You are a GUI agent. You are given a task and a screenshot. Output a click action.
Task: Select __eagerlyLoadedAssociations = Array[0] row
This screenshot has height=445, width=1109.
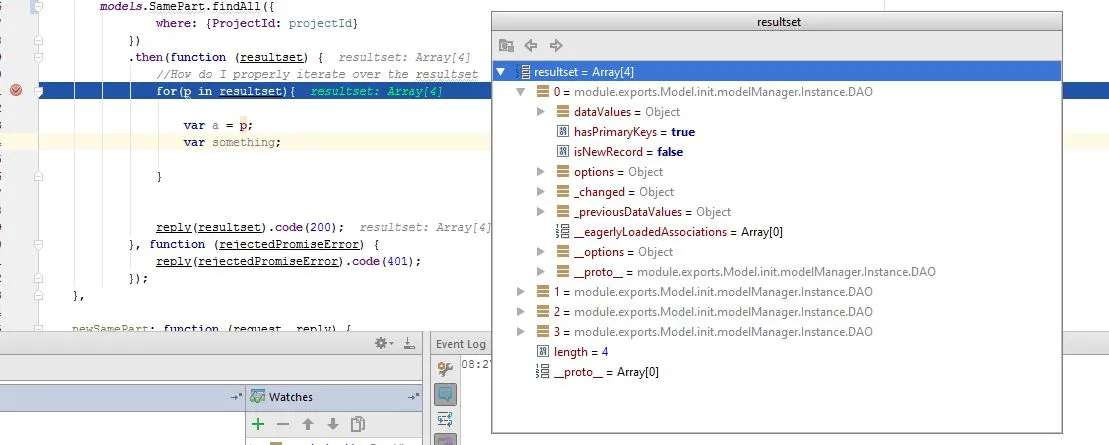[777, 231]
